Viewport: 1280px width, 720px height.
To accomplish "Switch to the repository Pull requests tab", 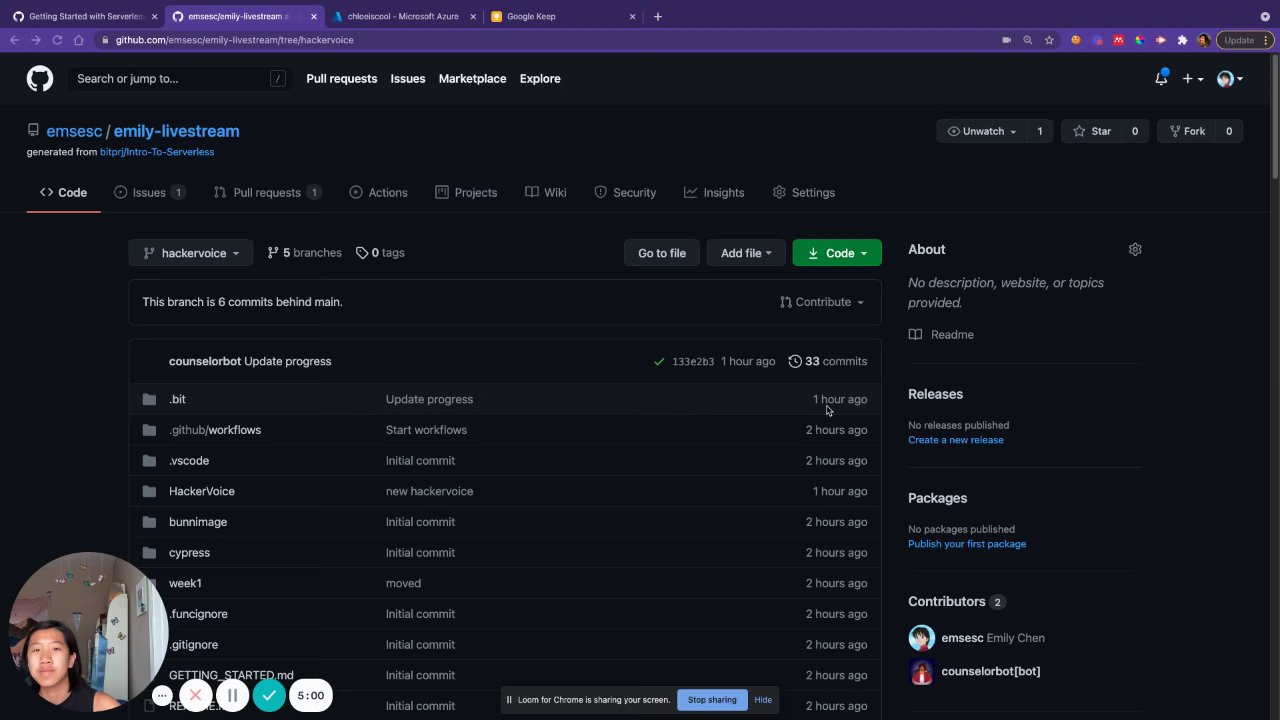I will [267, 192].
